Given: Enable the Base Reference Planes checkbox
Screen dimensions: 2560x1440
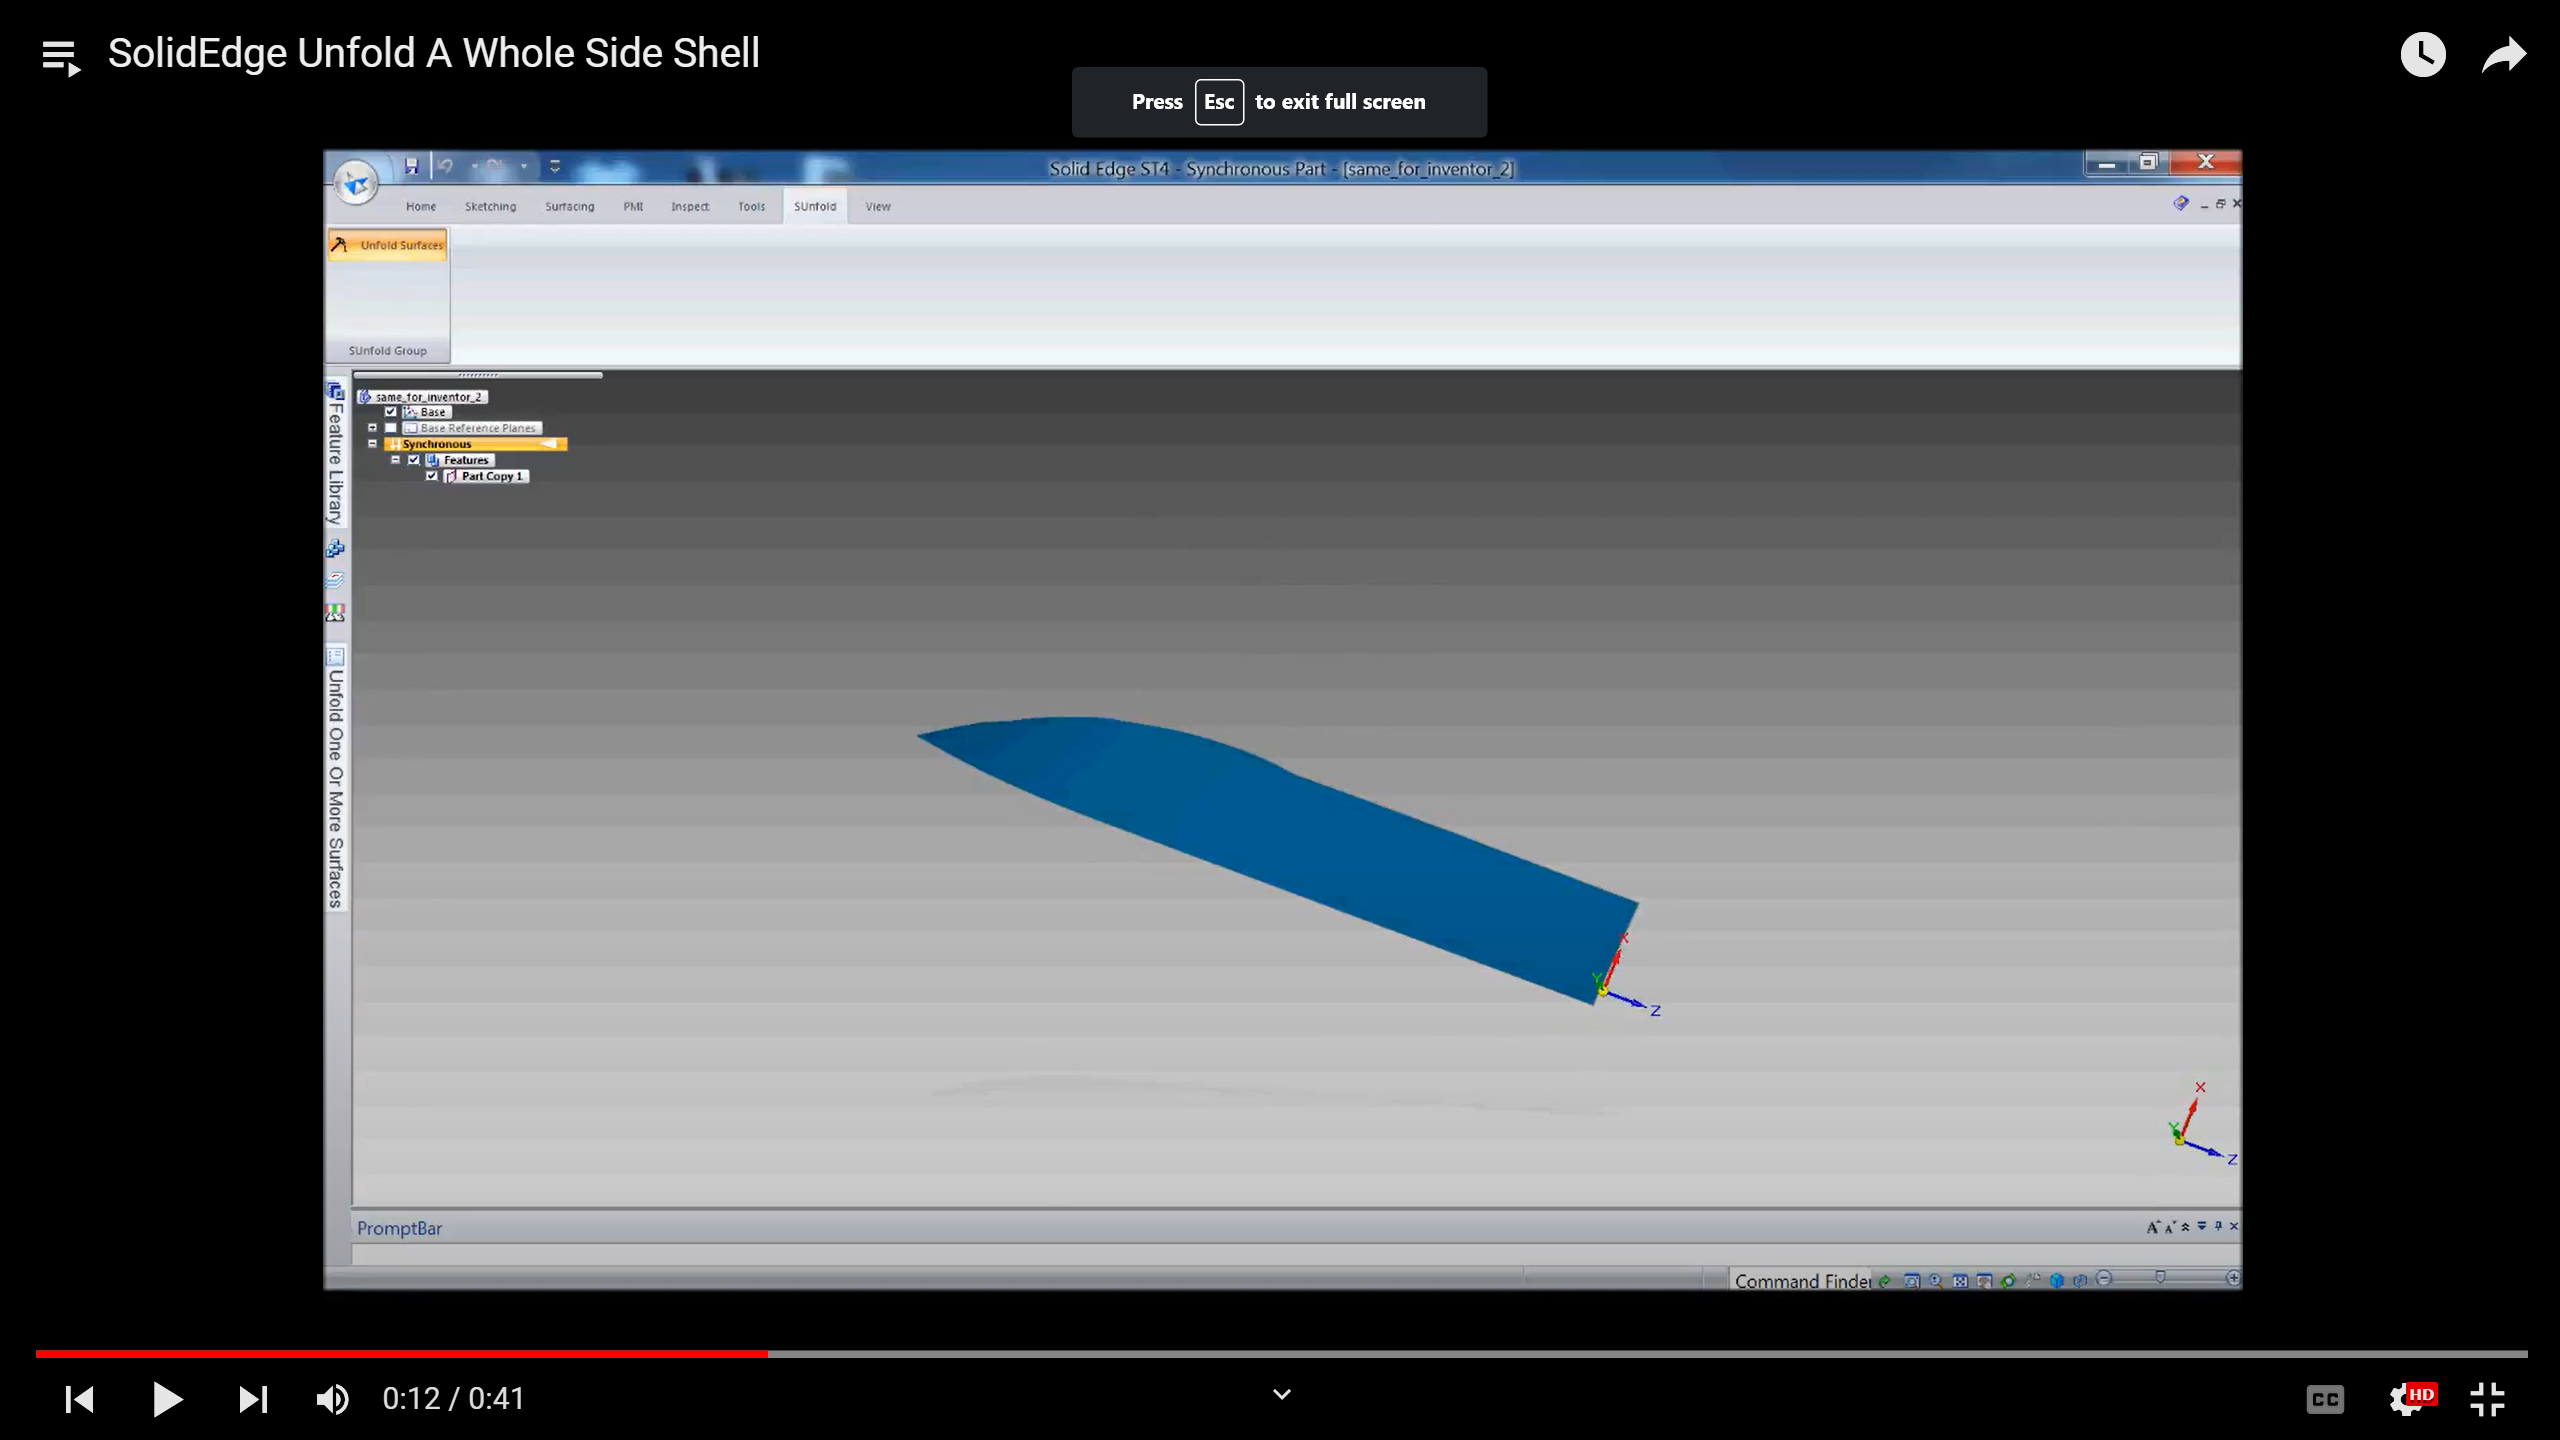Looking at the screenshot, I should point(390,427).
